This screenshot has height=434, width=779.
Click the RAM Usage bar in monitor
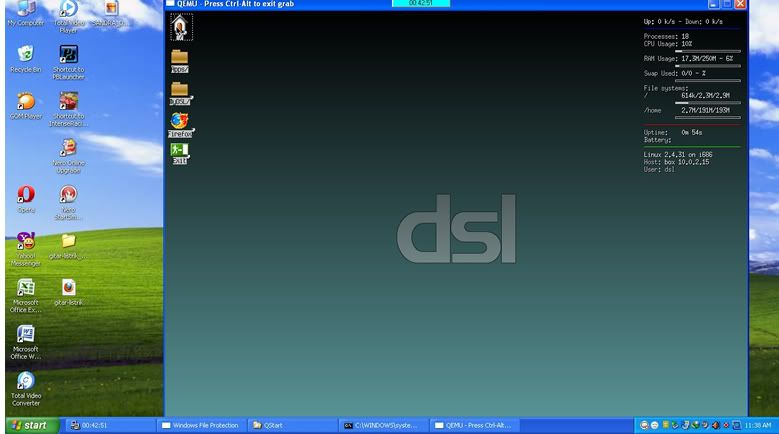tap(707, 66)
